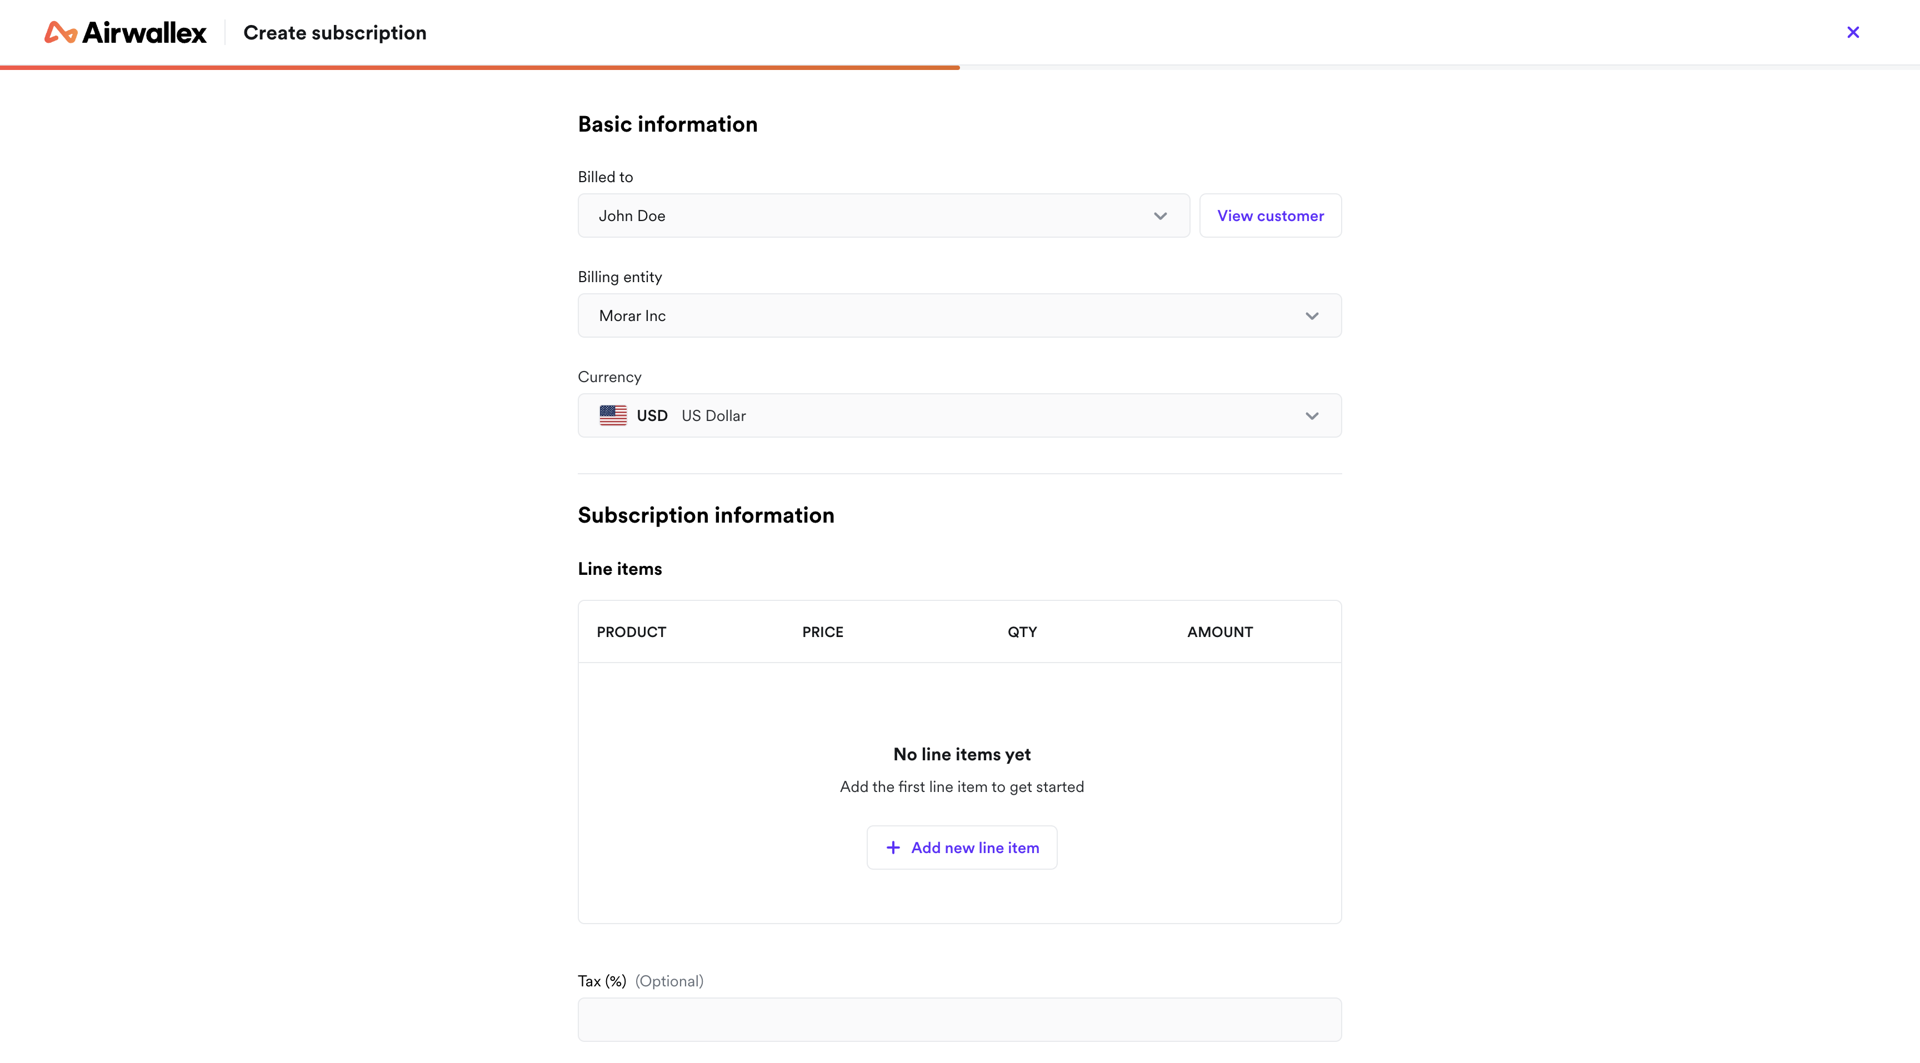Click the plus icon to add line item
The height and width of the screenshot is (1063, 1920).
tap(893, 847)
